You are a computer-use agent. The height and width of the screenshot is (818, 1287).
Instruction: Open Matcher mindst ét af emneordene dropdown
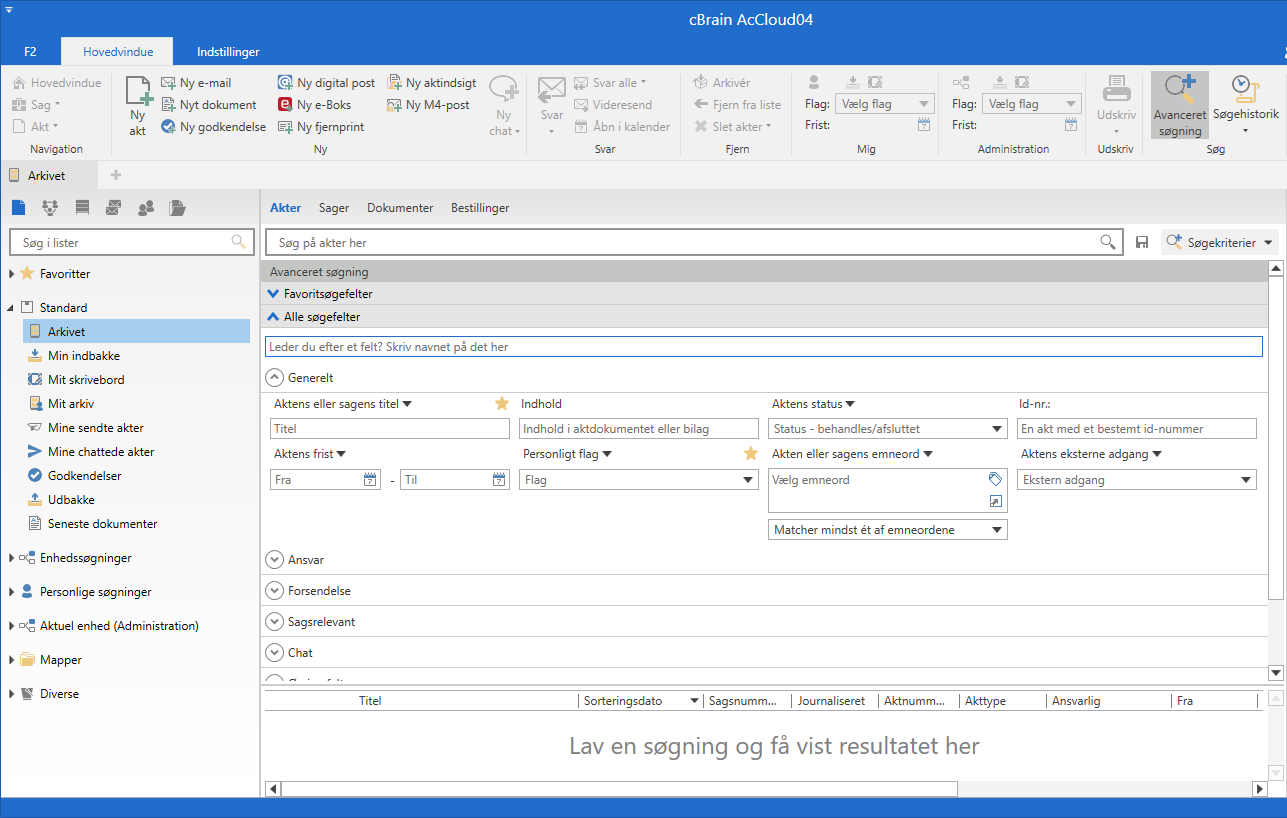click(x=888, y=530)
